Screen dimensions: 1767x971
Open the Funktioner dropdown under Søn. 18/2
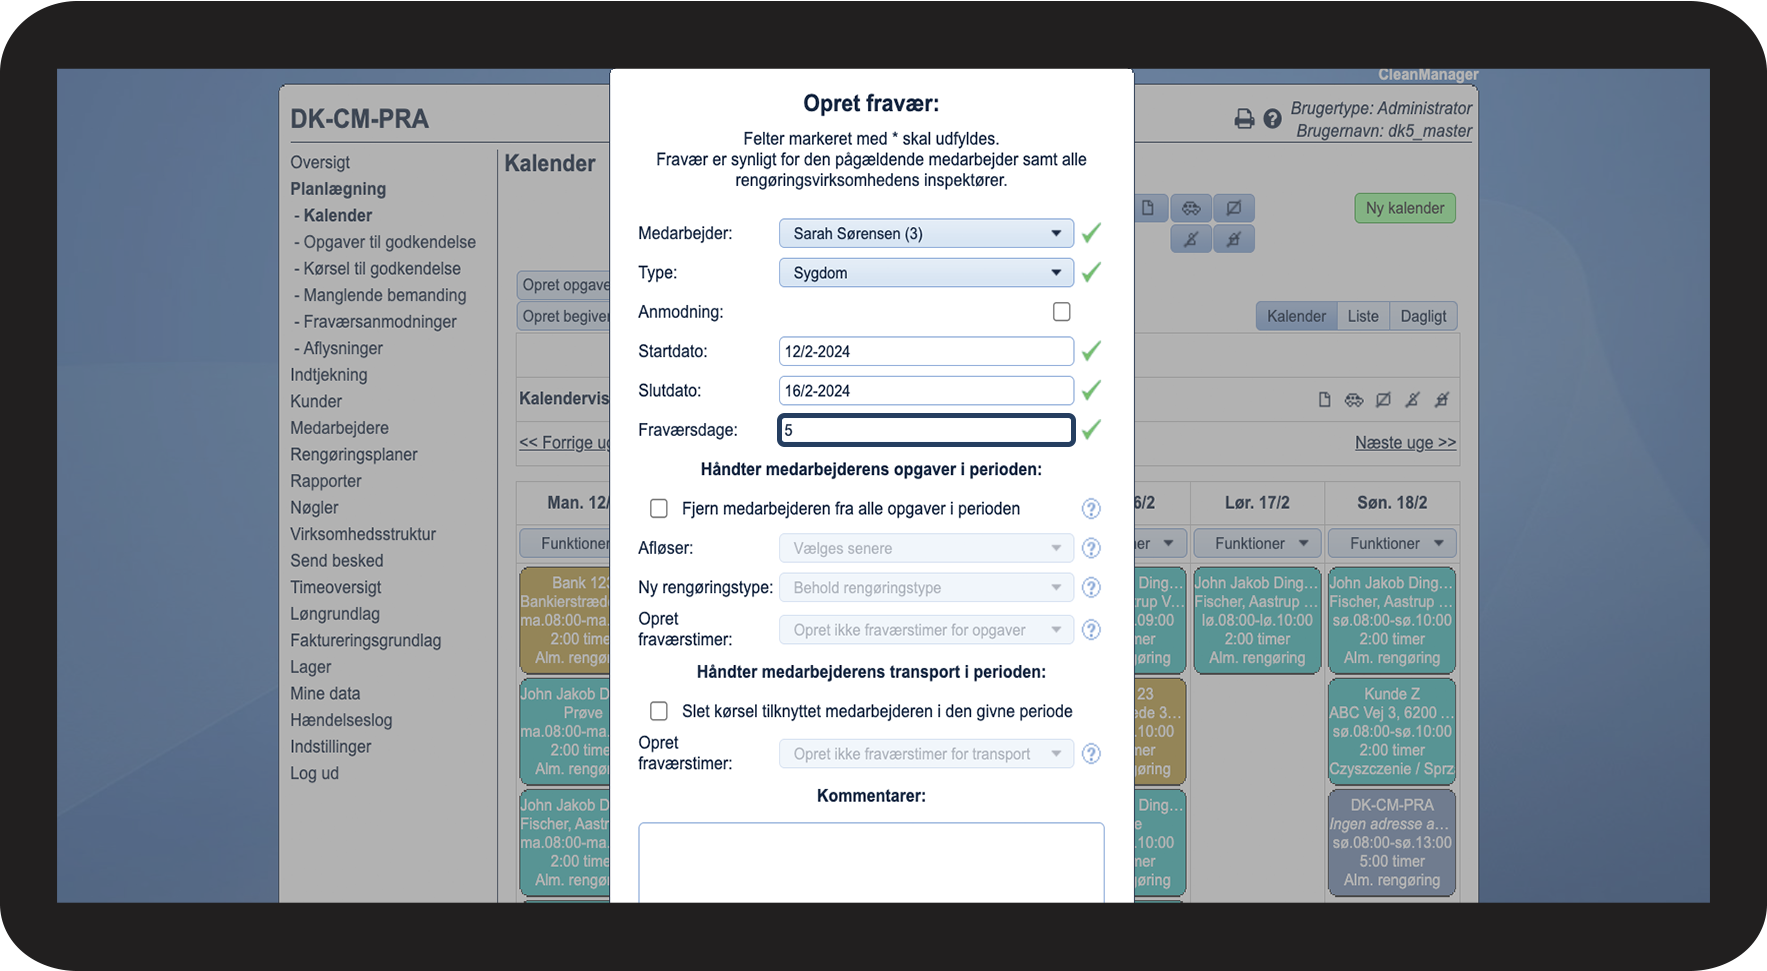1392,544
